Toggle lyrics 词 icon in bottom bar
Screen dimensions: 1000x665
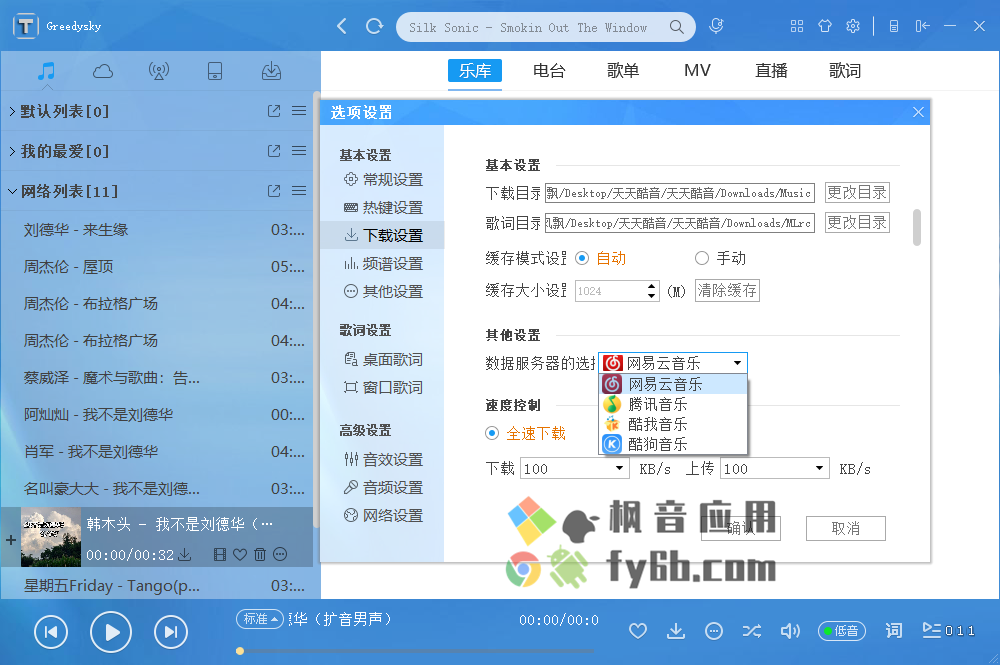point(893,631)
